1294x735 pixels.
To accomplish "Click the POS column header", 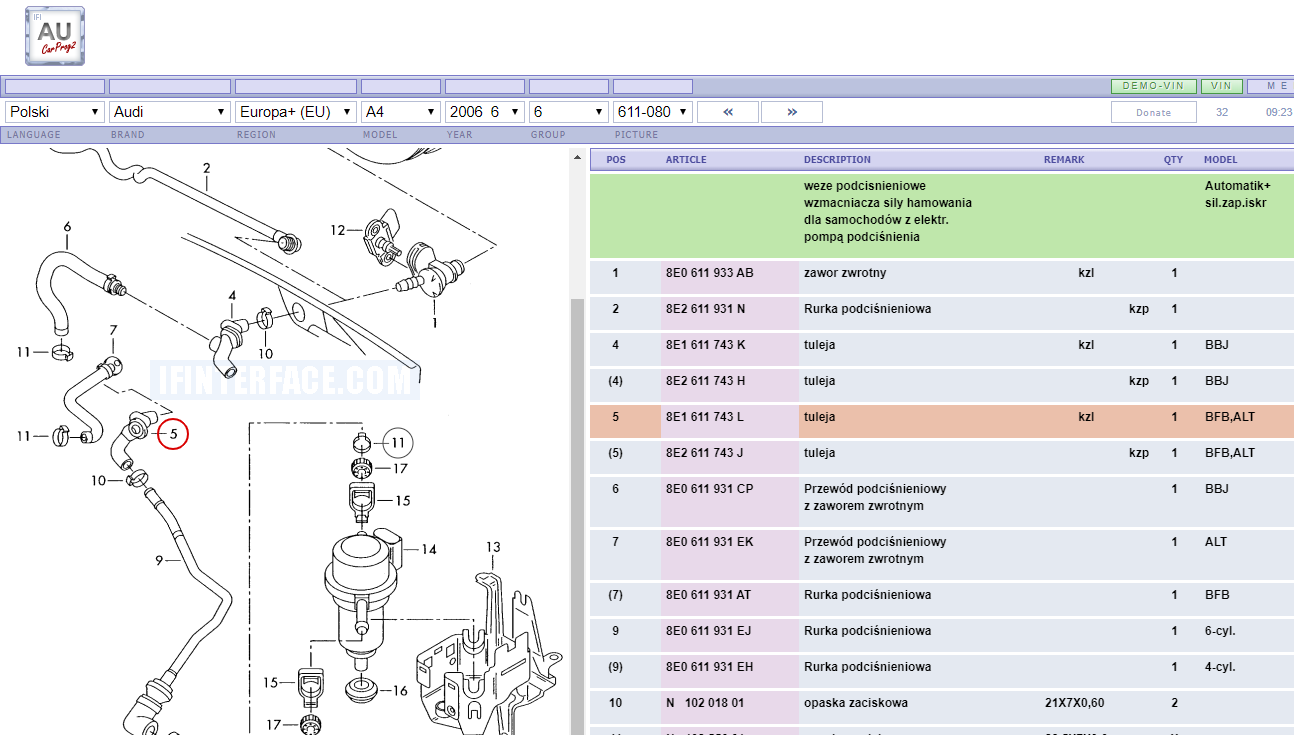I will 616,159.
